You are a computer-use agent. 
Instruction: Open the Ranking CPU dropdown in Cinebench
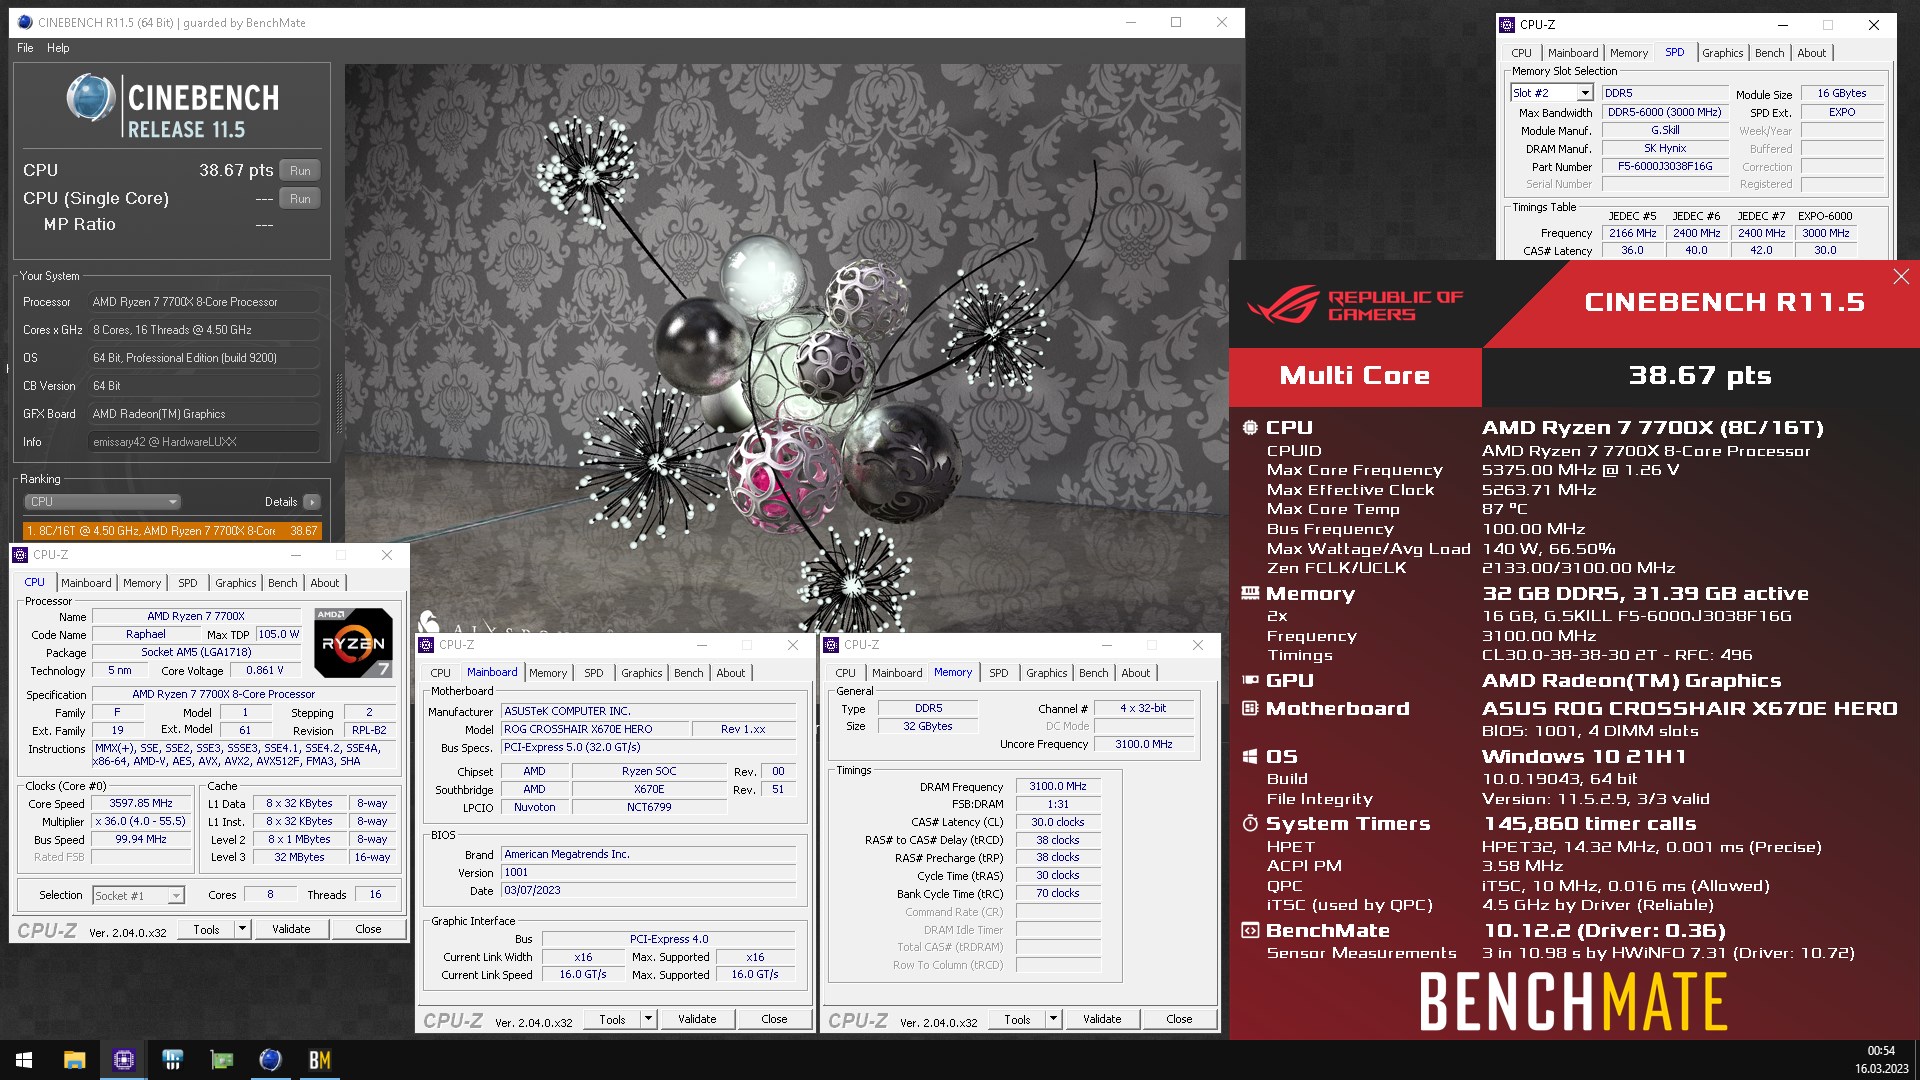click(x=102, y=502)
